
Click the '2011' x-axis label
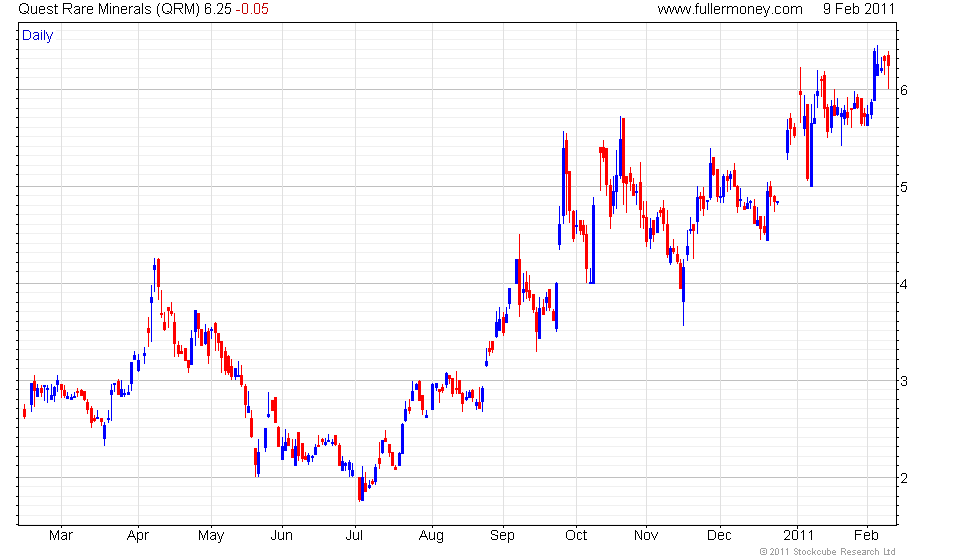(799, 536)
